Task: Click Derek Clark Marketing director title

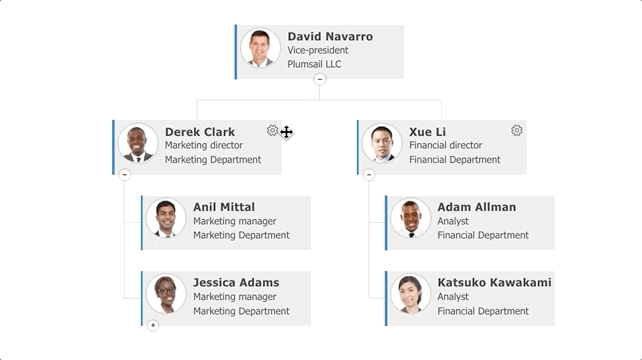Action: [203, 145]
